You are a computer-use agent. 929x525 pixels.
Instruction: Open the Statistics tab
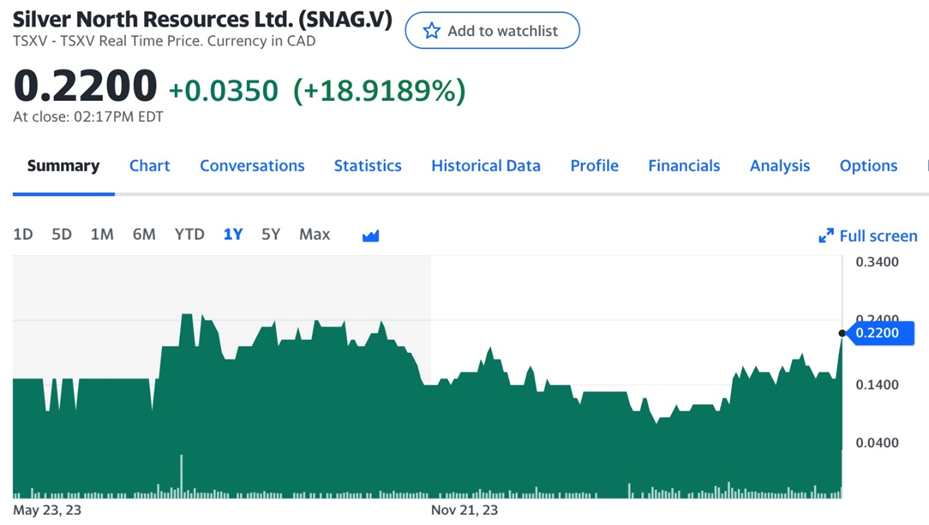368,166
